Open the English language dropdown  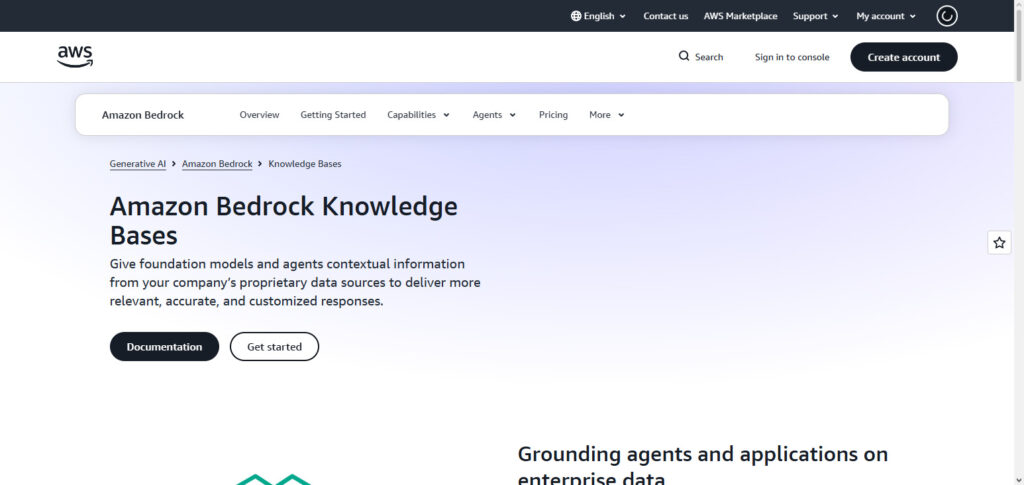(x=598, y=16)
